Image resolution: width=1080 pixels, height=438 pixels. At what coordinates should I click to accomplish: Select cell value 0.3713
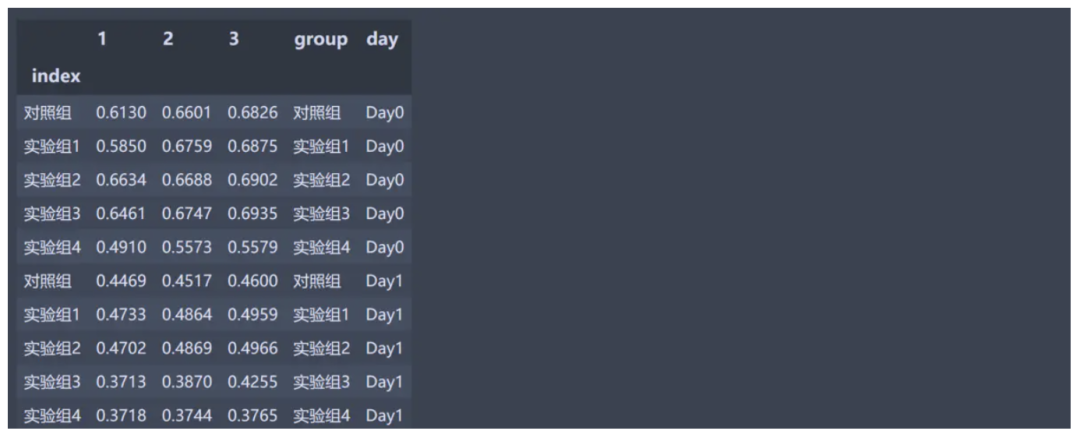click(x=121, y=382)
